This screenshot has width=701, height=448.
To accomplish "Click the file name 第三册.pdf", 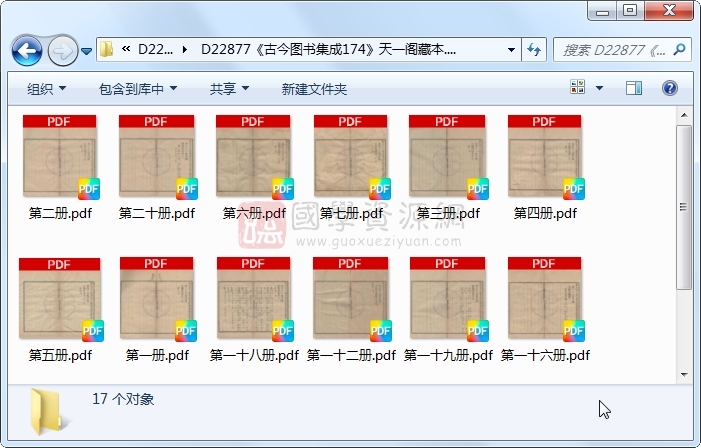I will pos(448,213).
